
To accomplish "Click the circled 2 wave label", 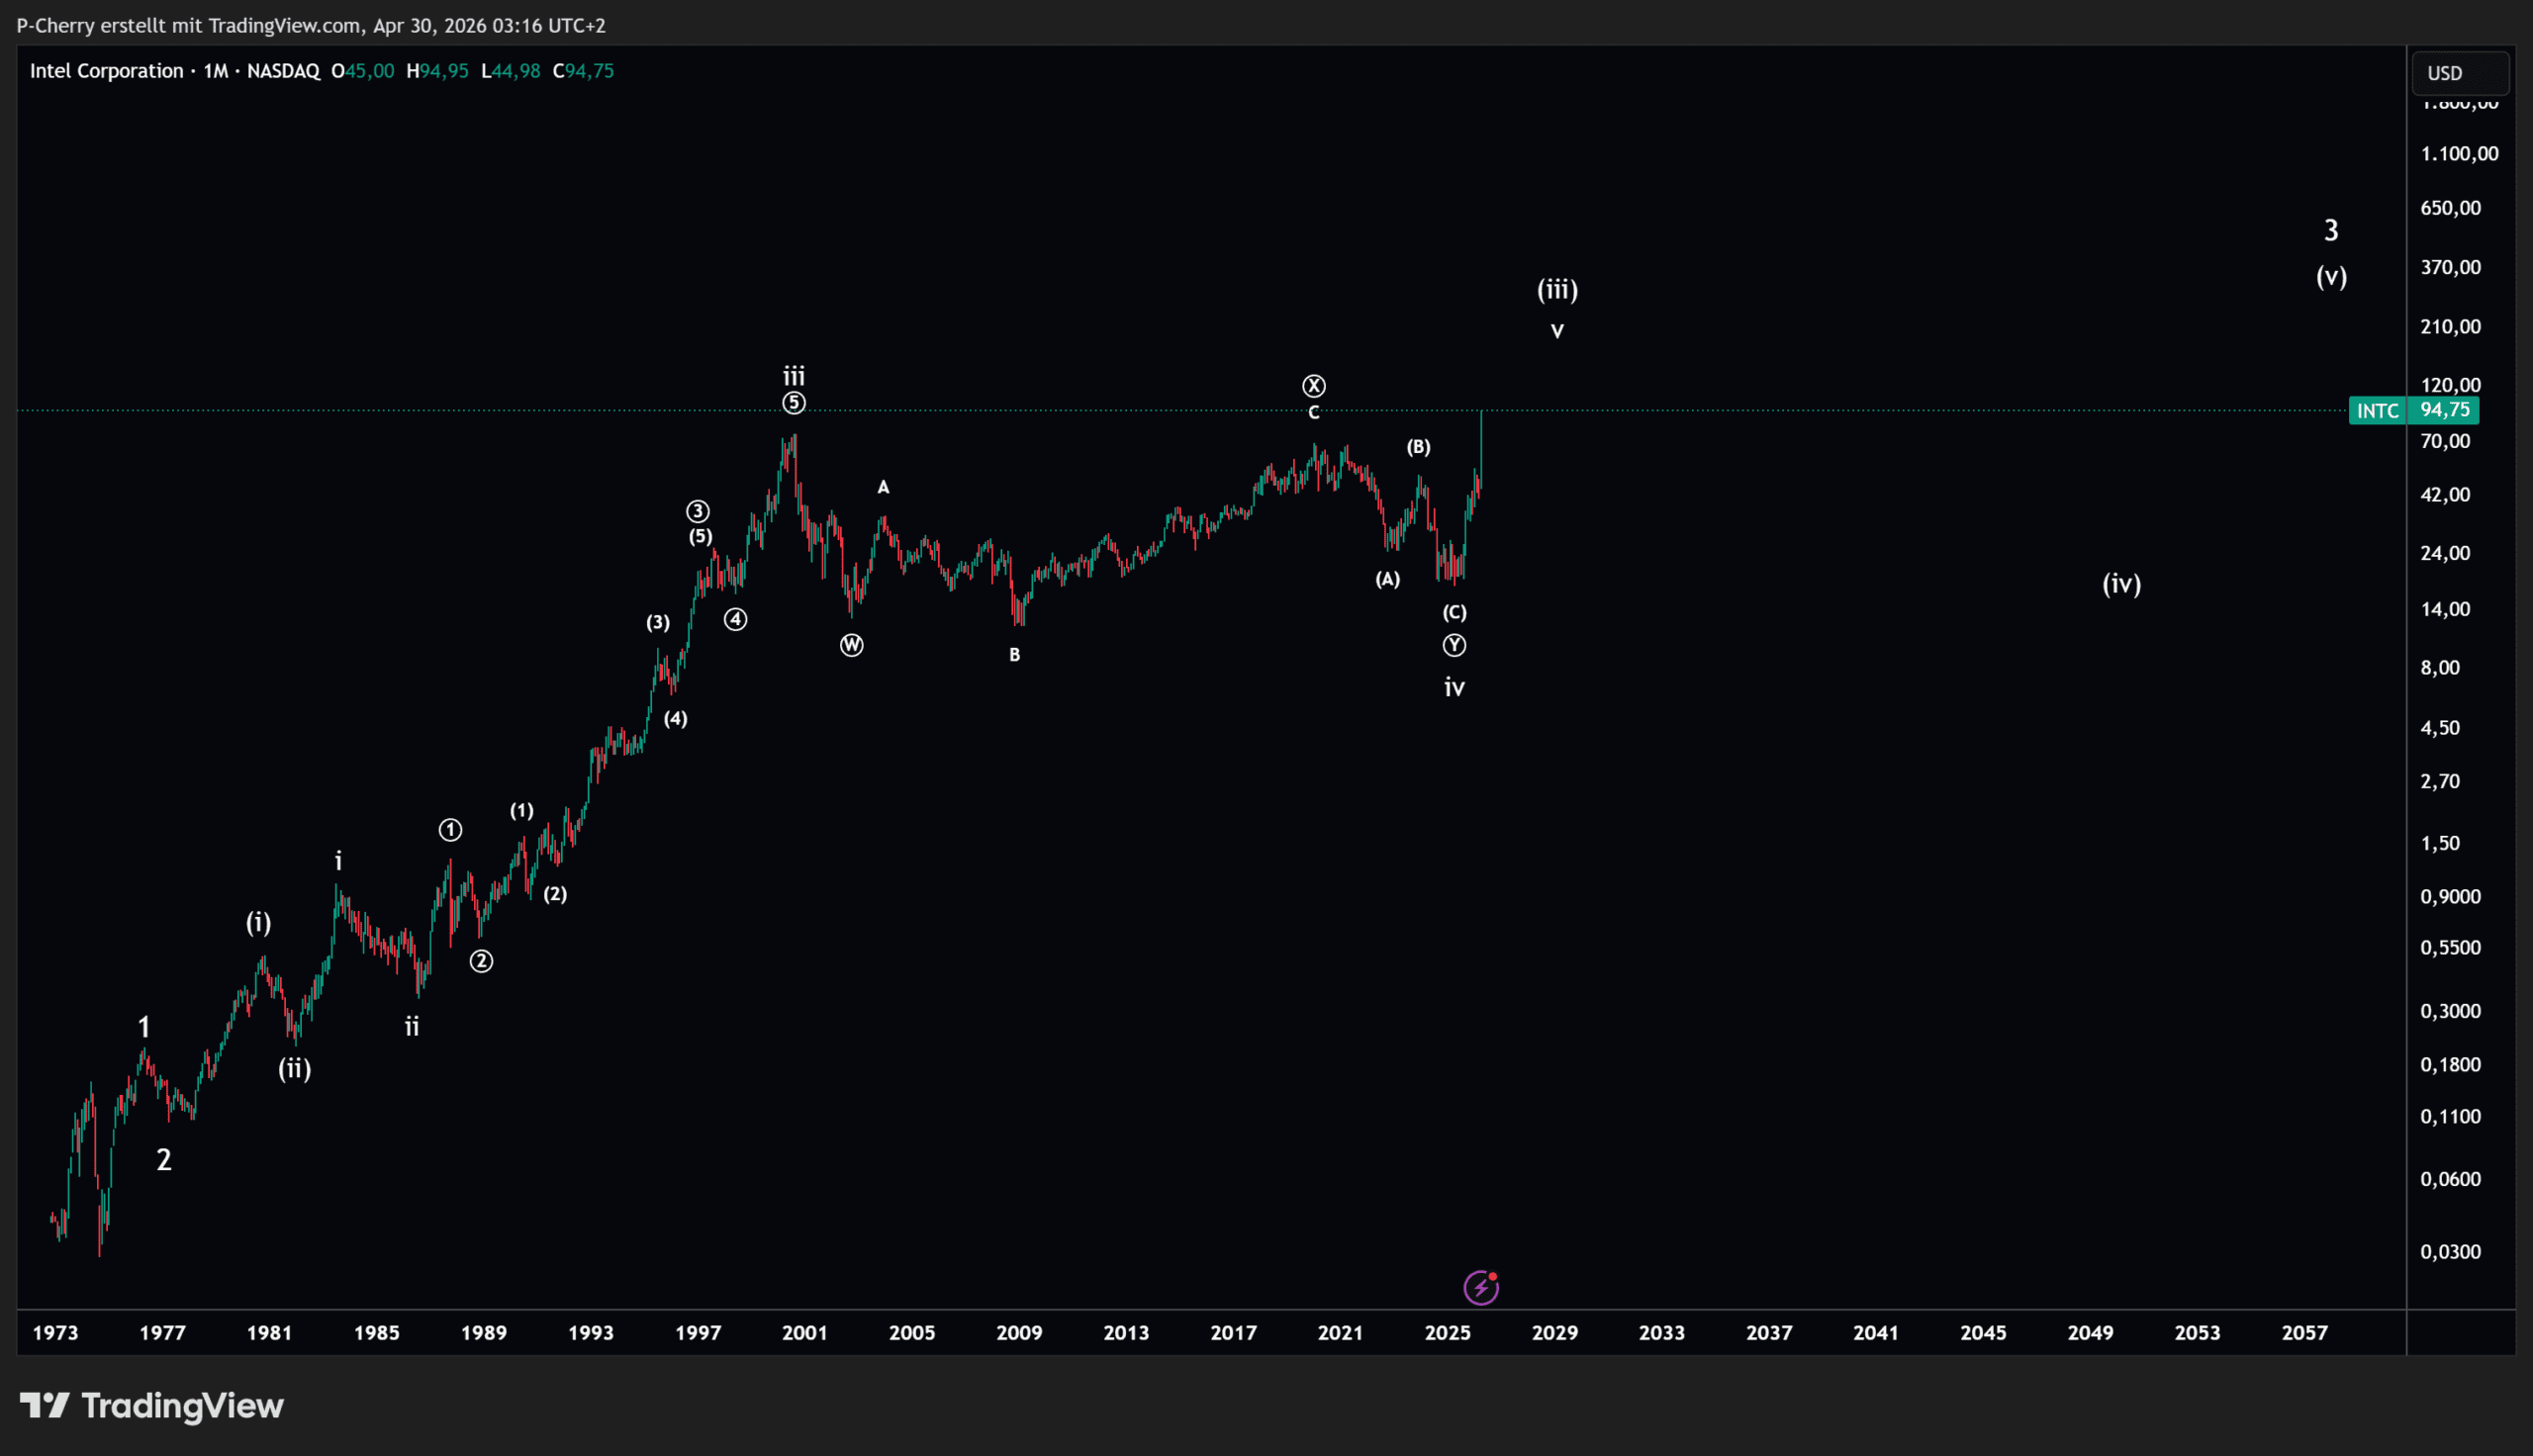I will point(481,961).
